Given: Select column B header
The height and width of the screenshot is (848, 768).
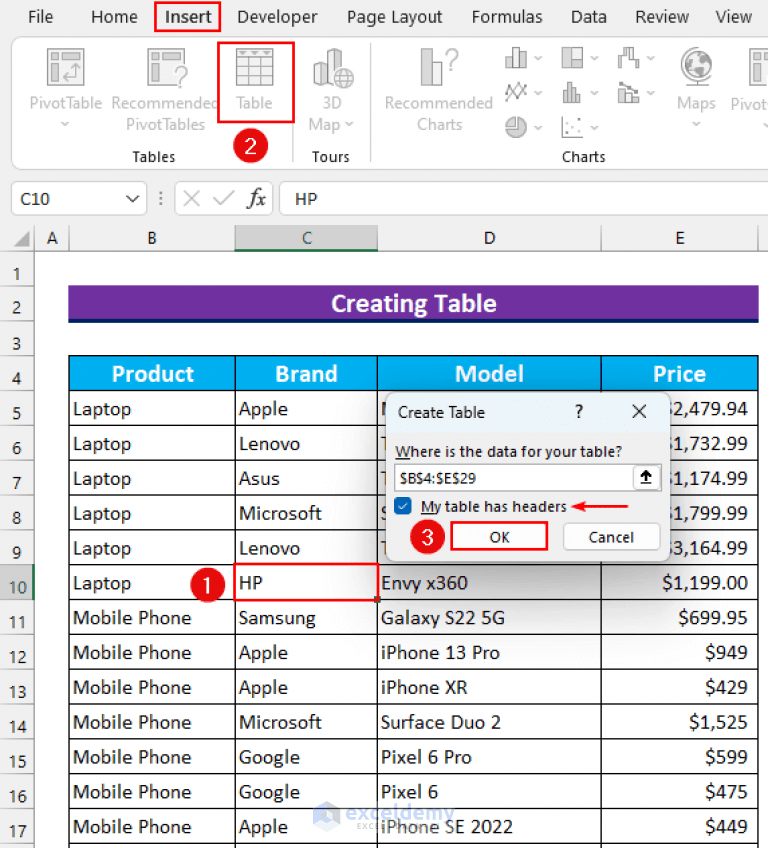Looking at the screenshot, I should pos(152,238).
